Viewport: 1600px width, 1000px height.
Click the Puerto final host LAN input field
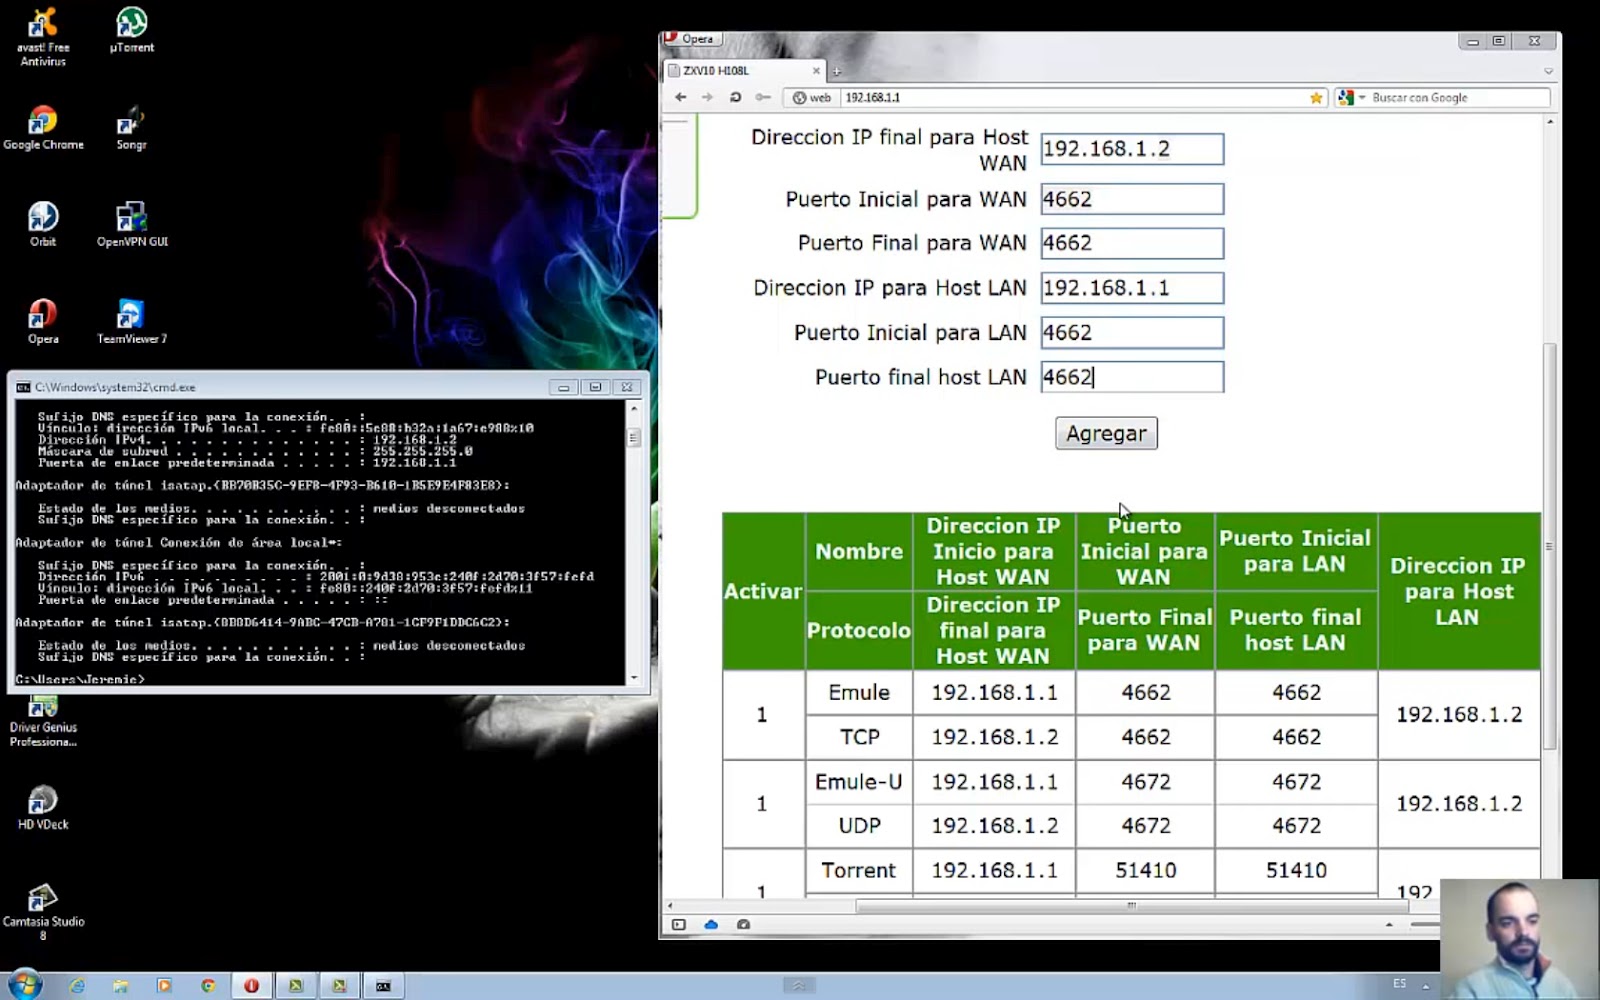(x=1131, y=377)
